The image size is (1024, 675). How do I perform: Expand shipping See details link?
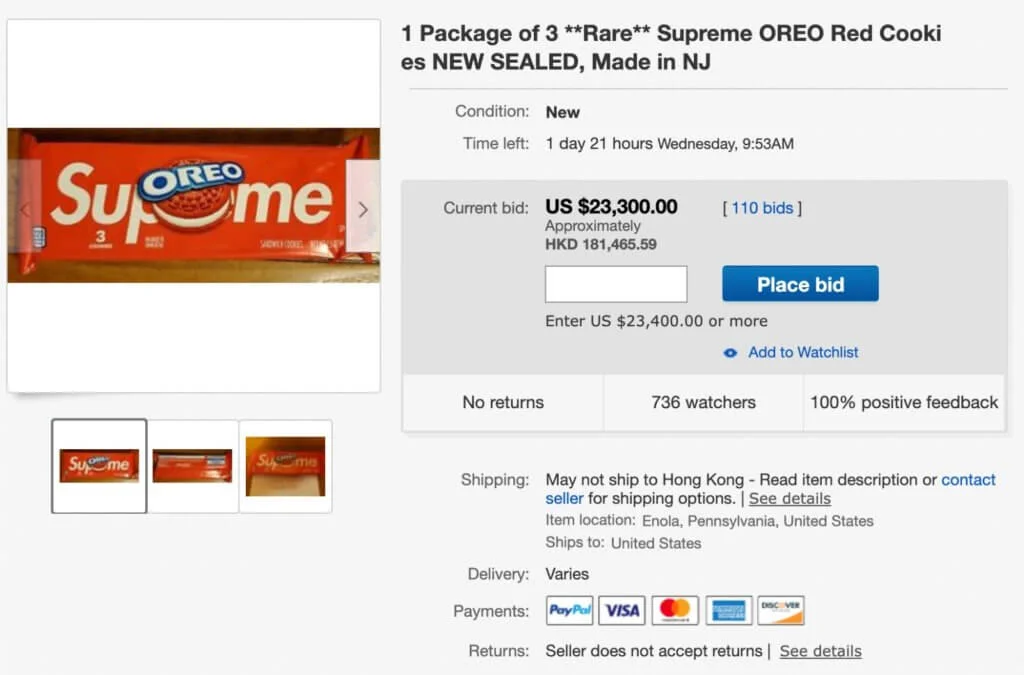789,498
